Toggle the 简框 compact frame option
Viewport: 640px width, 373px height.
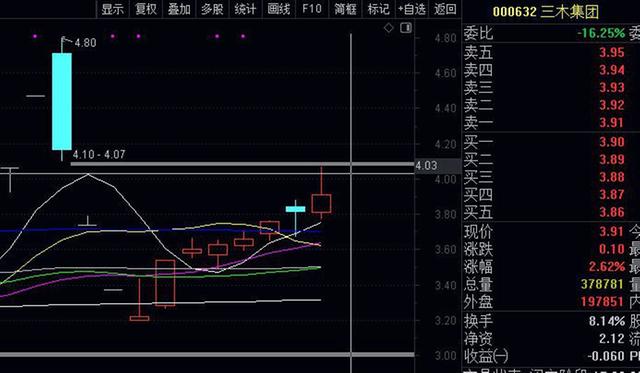[x=345, y=9]
